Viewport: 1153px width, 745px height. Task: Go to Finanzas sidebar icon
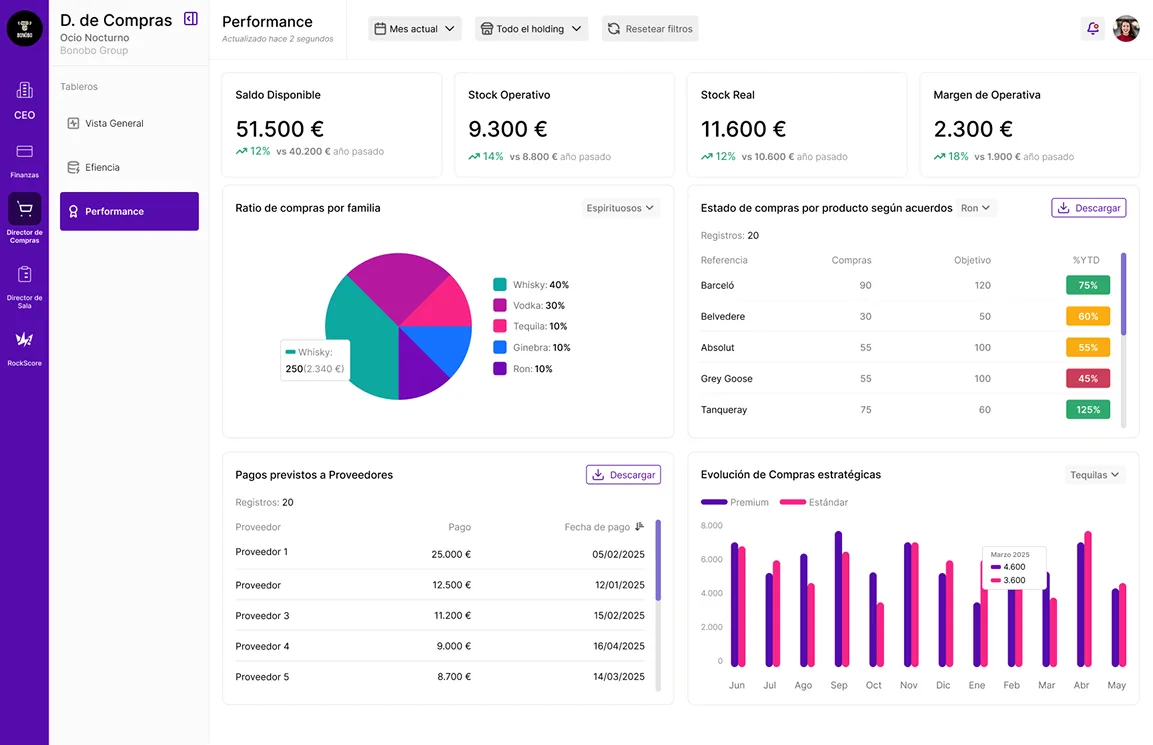point(24,152)
